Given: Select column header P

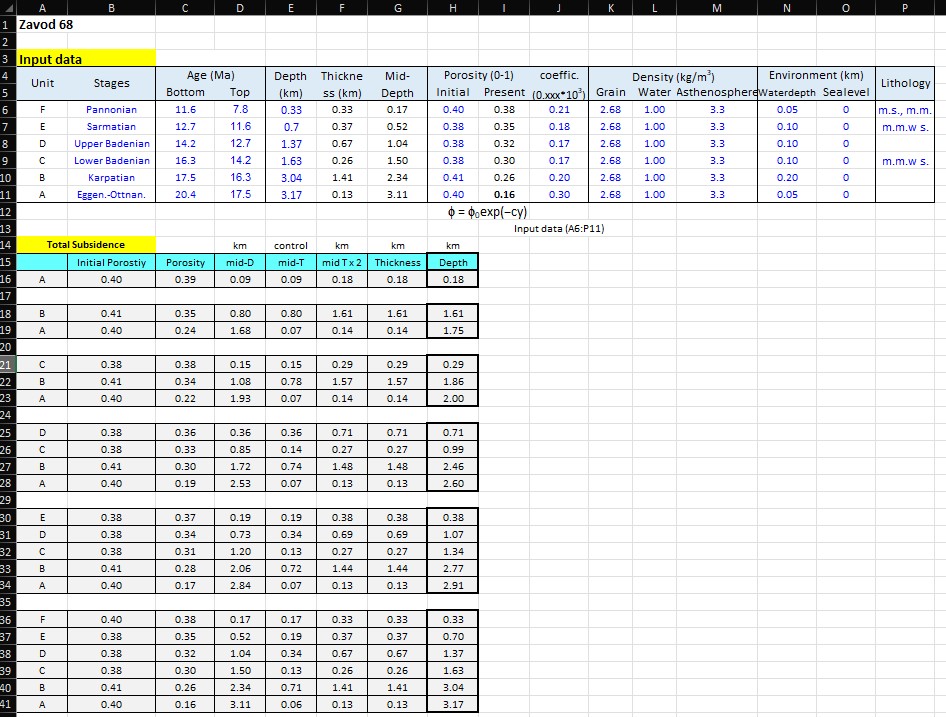Looking at the screenshot, I should tap(905, 8).
